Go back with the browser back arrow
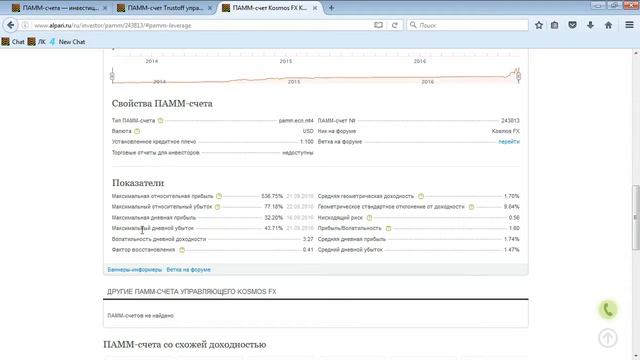Screen dimensions: 640x360 point(10,25)
